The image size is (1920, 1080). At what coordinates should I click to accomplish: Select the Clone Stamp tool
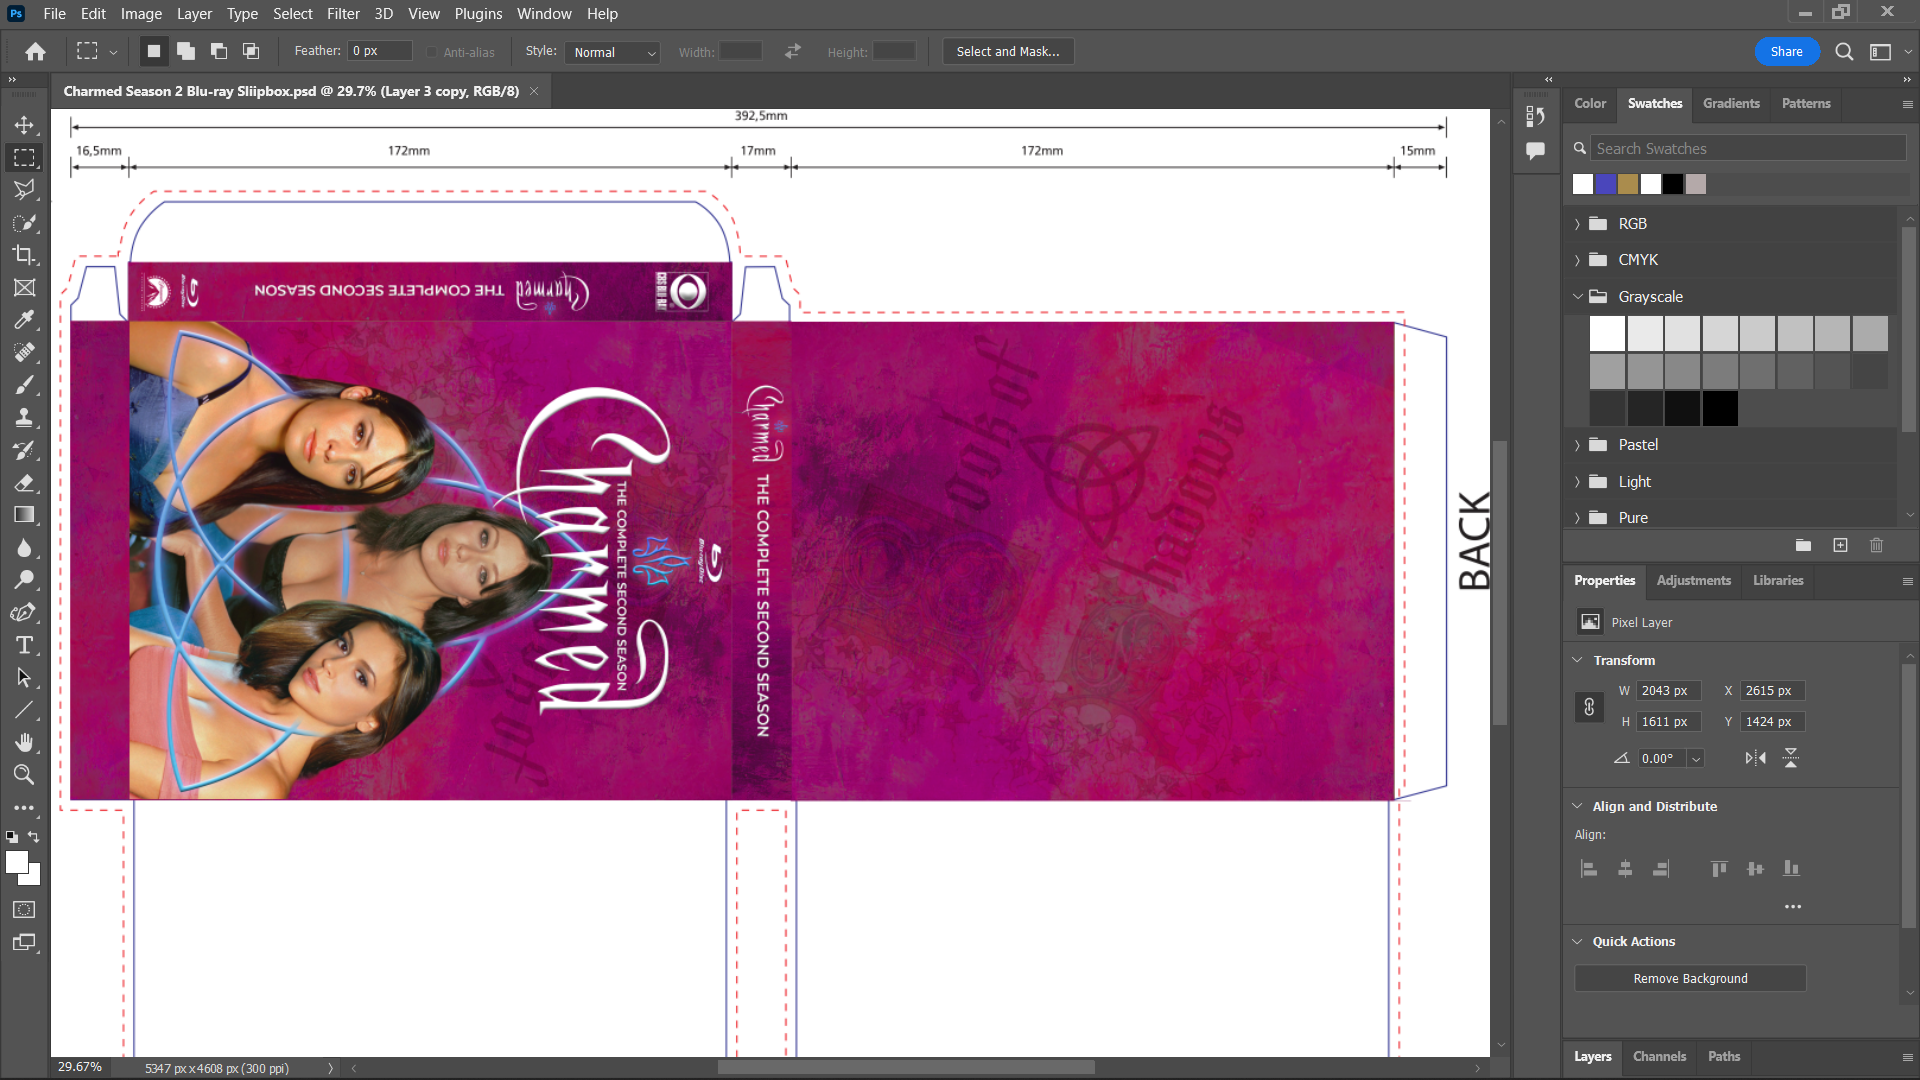click(24, 417)
